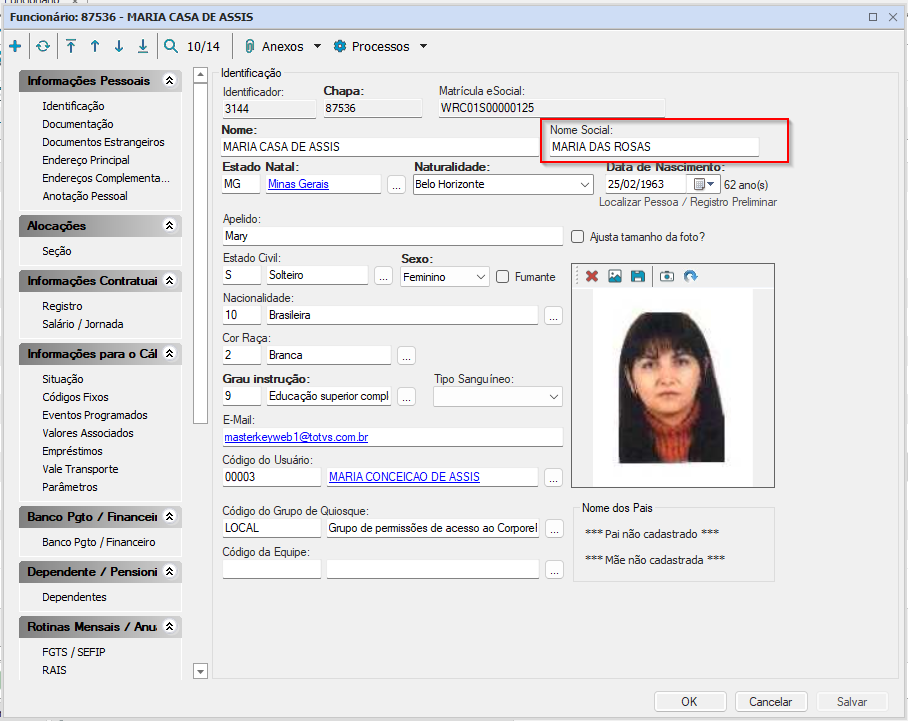Open Dependentes in sidebar

74,596
